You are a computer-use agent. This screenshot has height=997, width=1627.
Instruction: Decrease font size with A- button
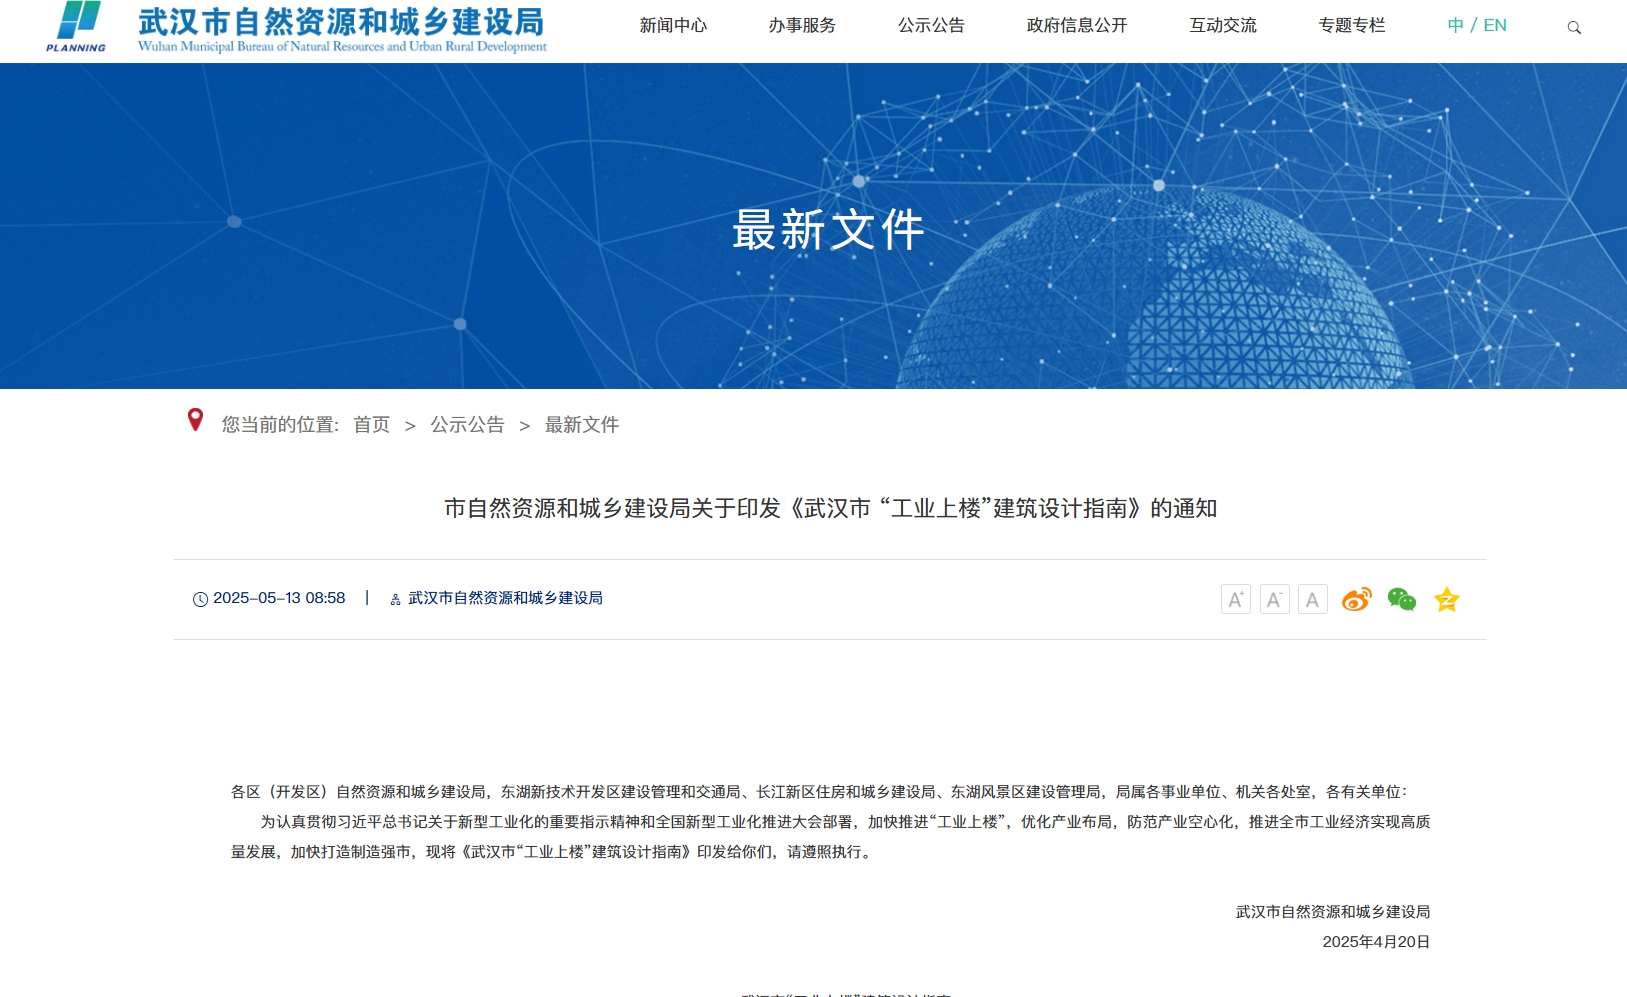tap(1274, 599)
